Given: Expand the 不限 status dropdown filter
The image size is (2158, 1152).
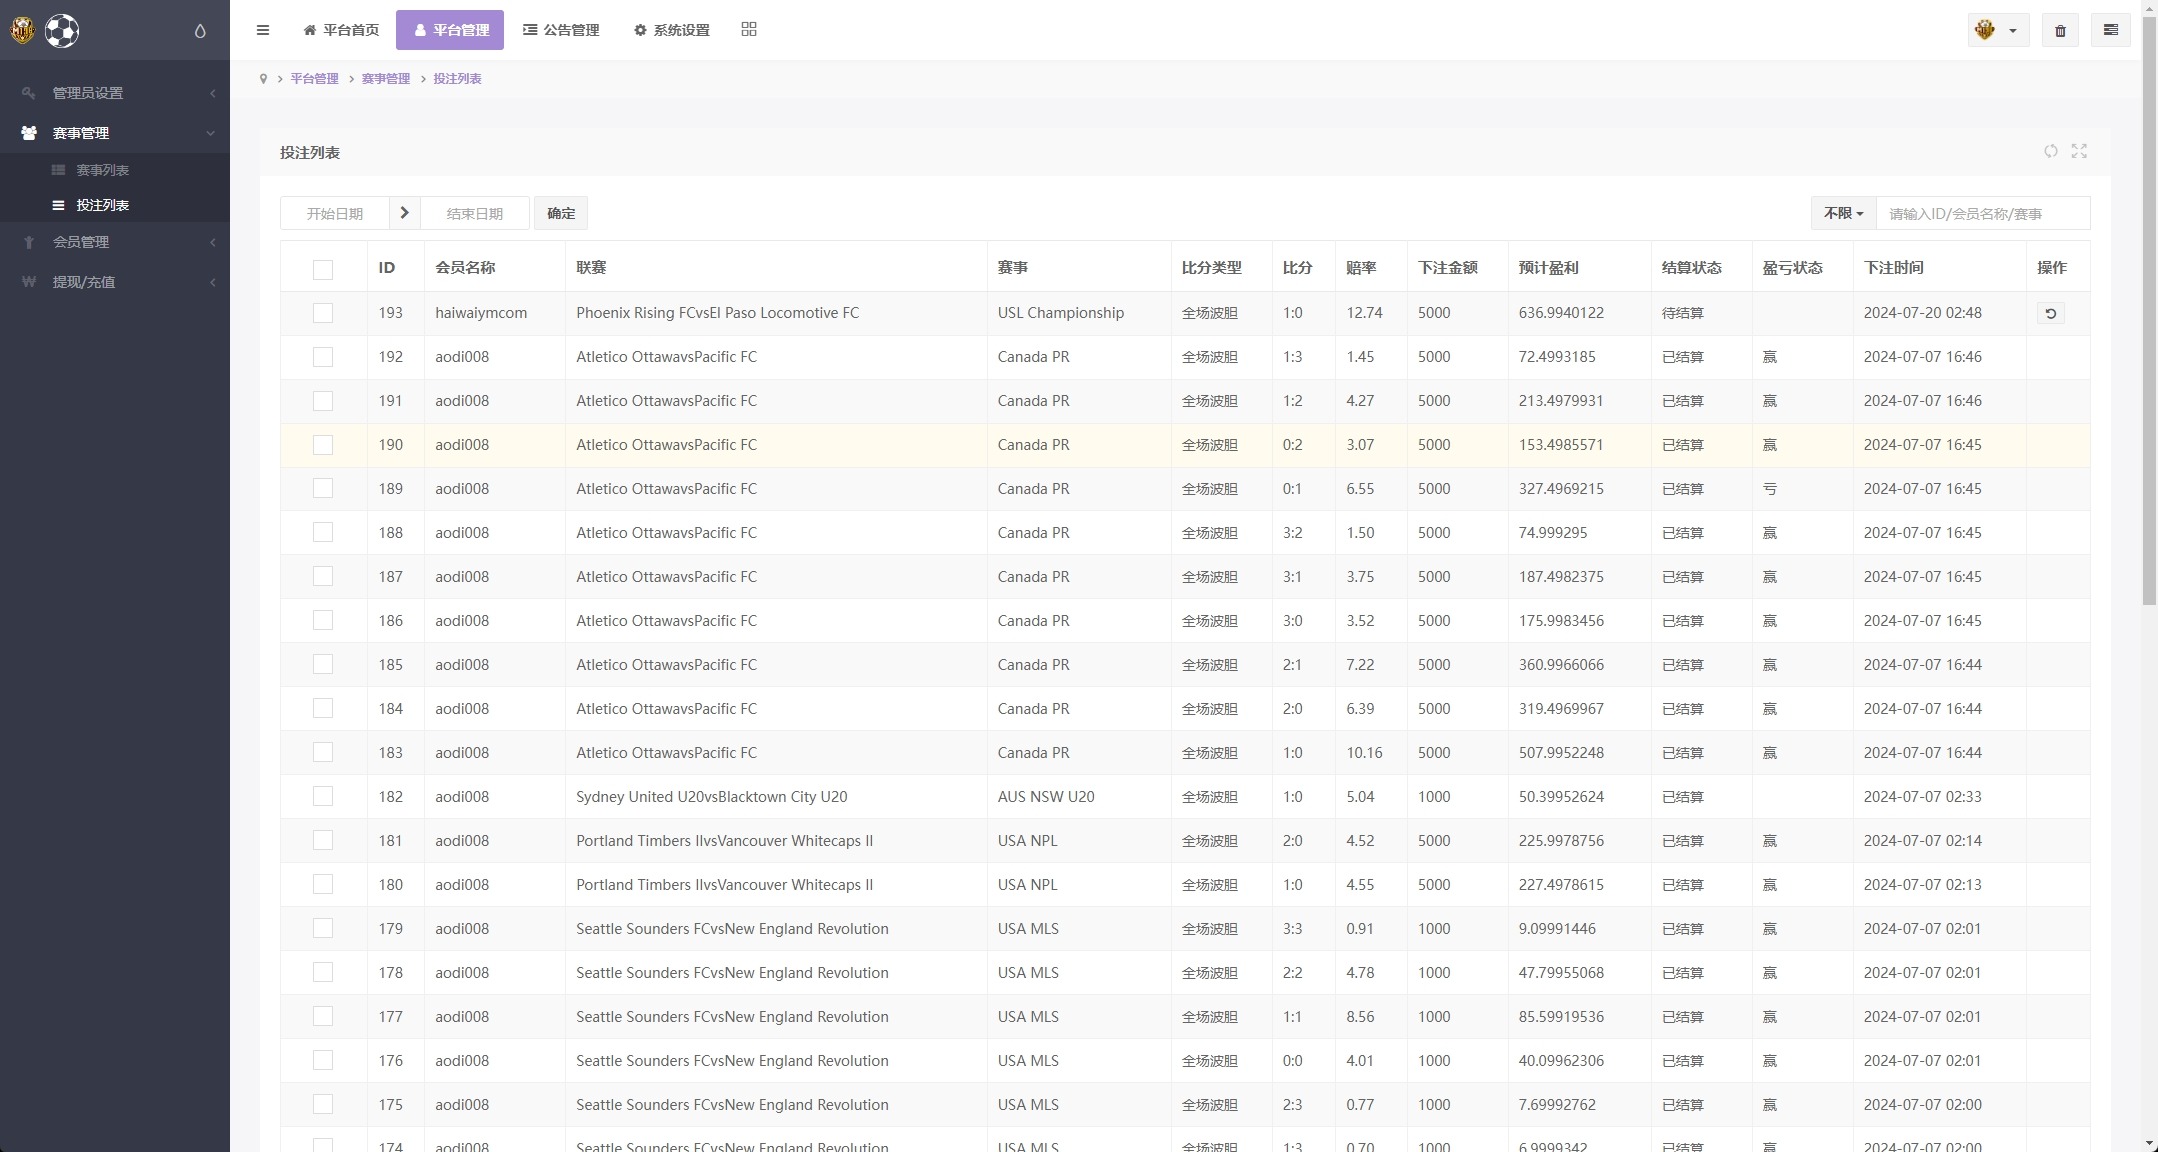Looking at the screenshot, I should [1843, 214].
